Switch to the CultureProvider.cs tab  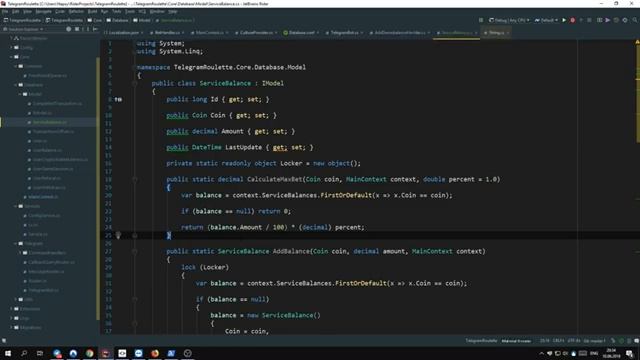[256, 32]
